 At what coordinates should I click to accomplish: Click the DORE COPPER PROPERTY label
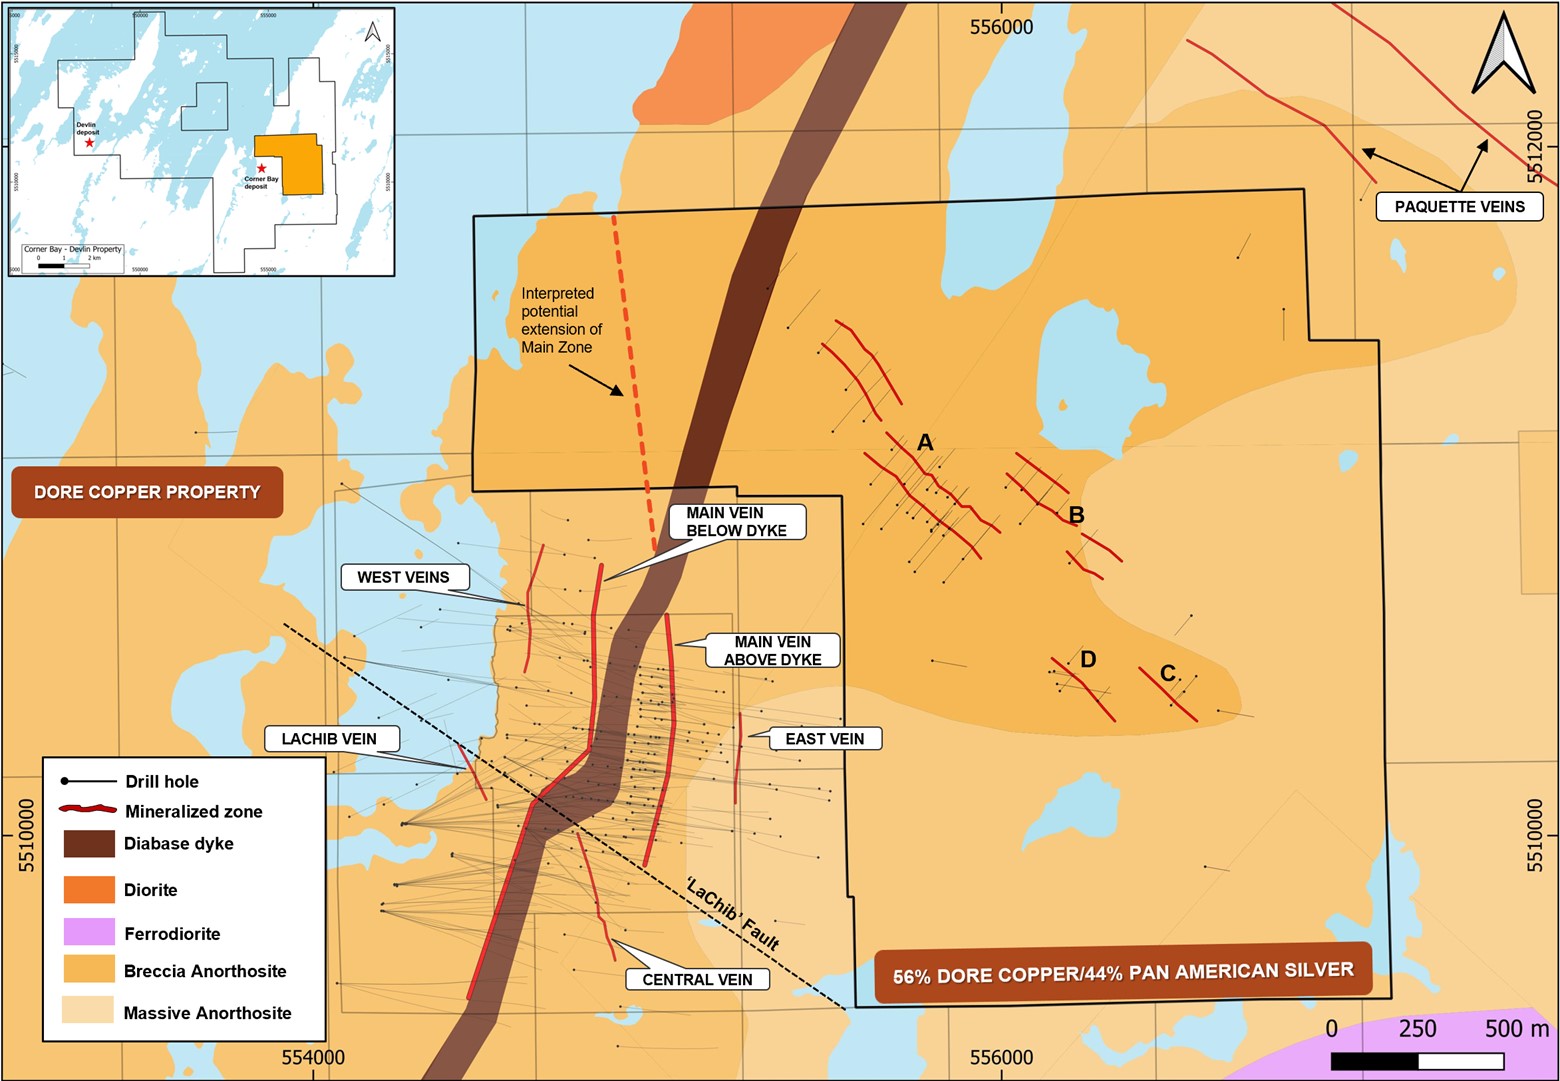[x=147, y=492]
